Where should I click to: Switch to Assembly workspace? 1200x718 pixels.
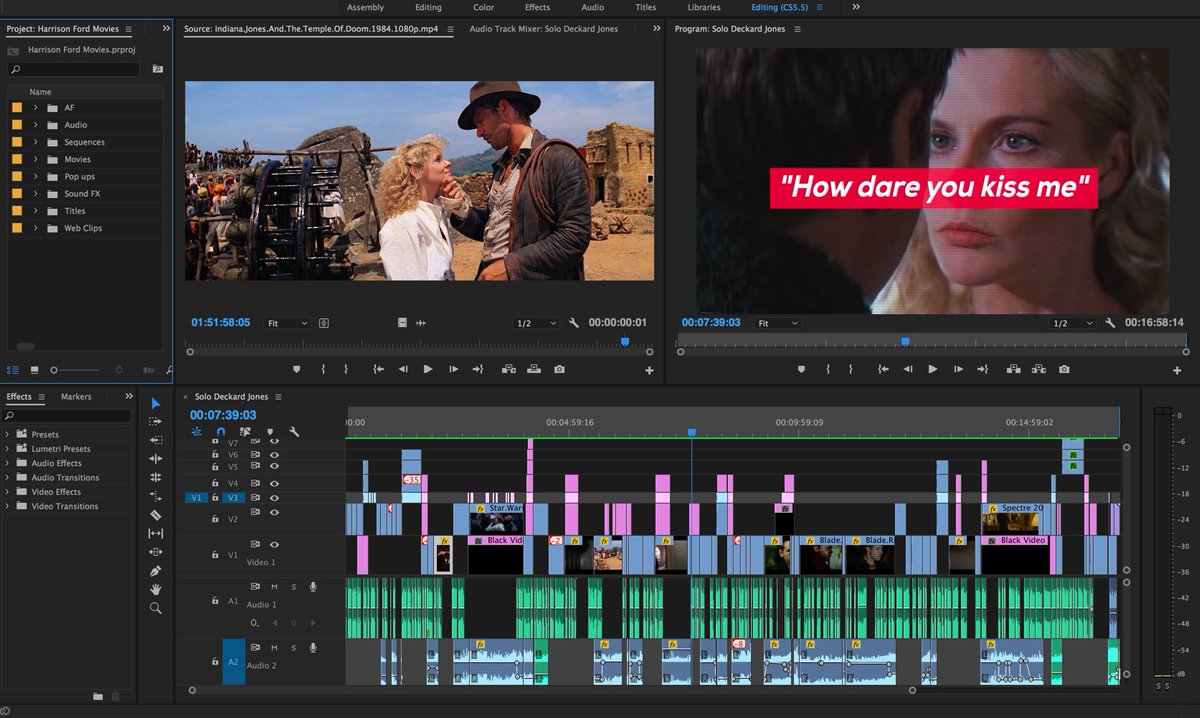click(x=366, y=7)
